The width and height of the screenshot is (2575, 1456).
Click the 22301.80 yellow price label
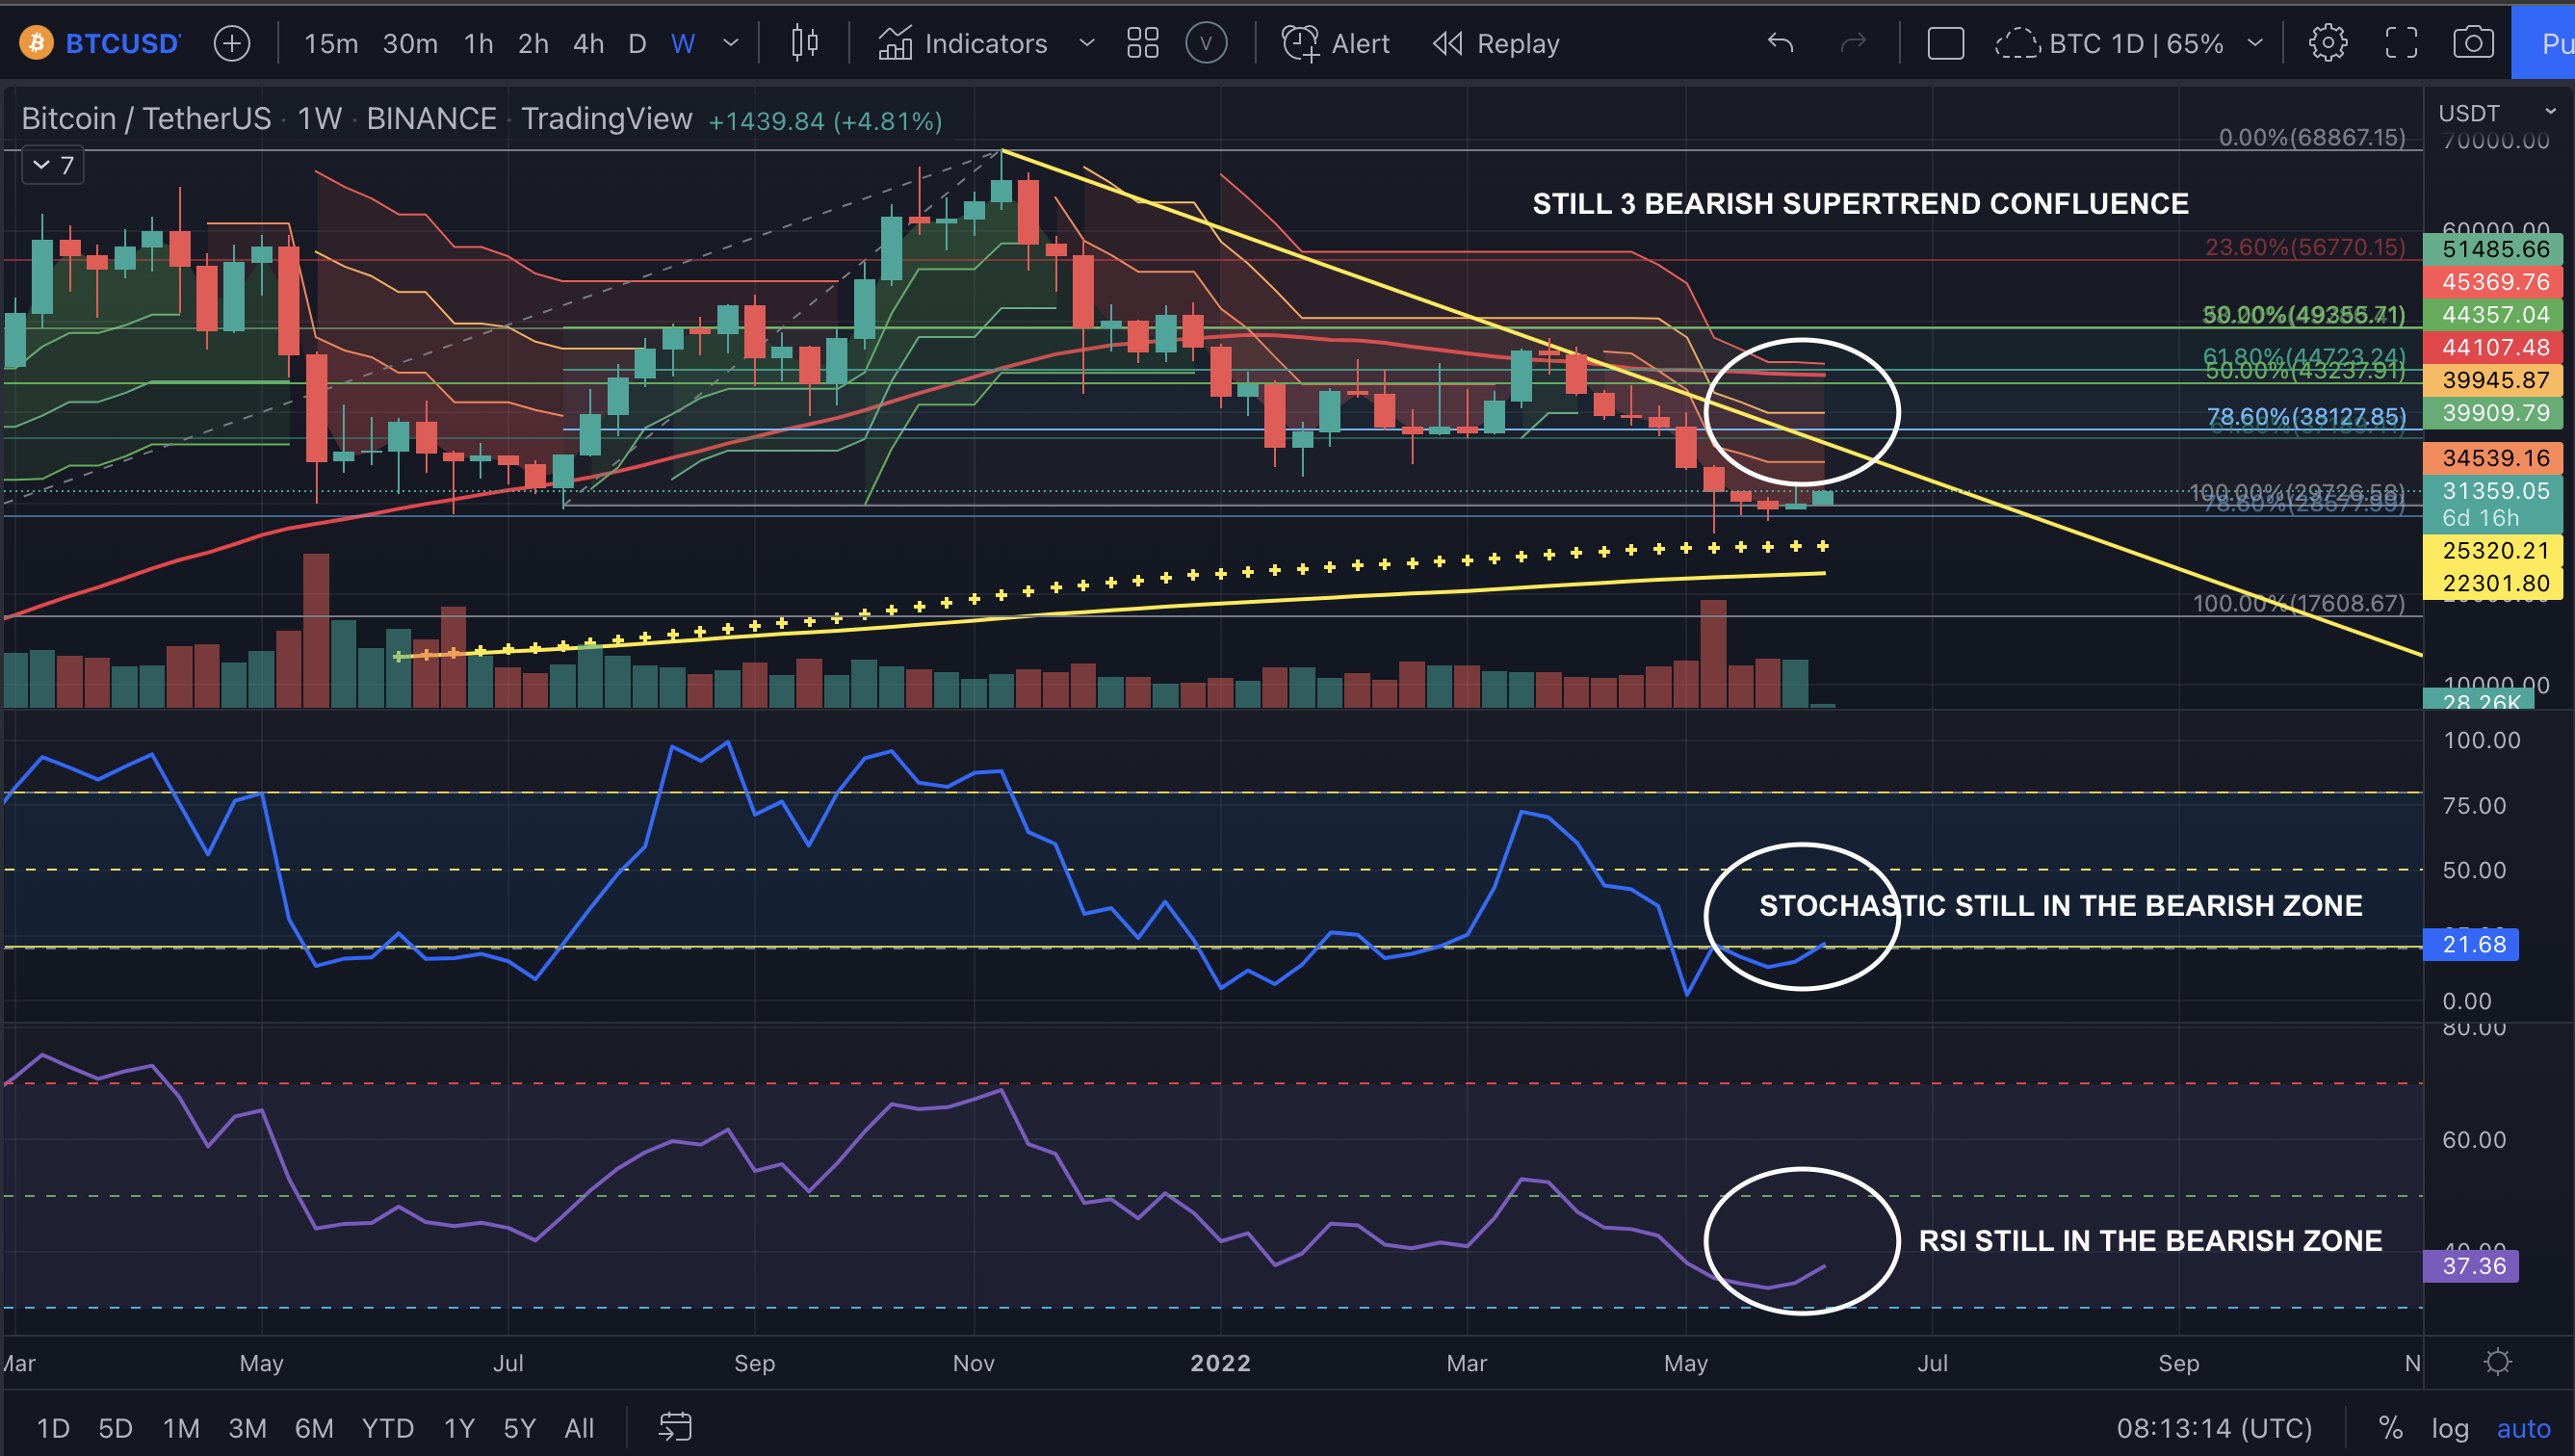tap(2492, 583)
